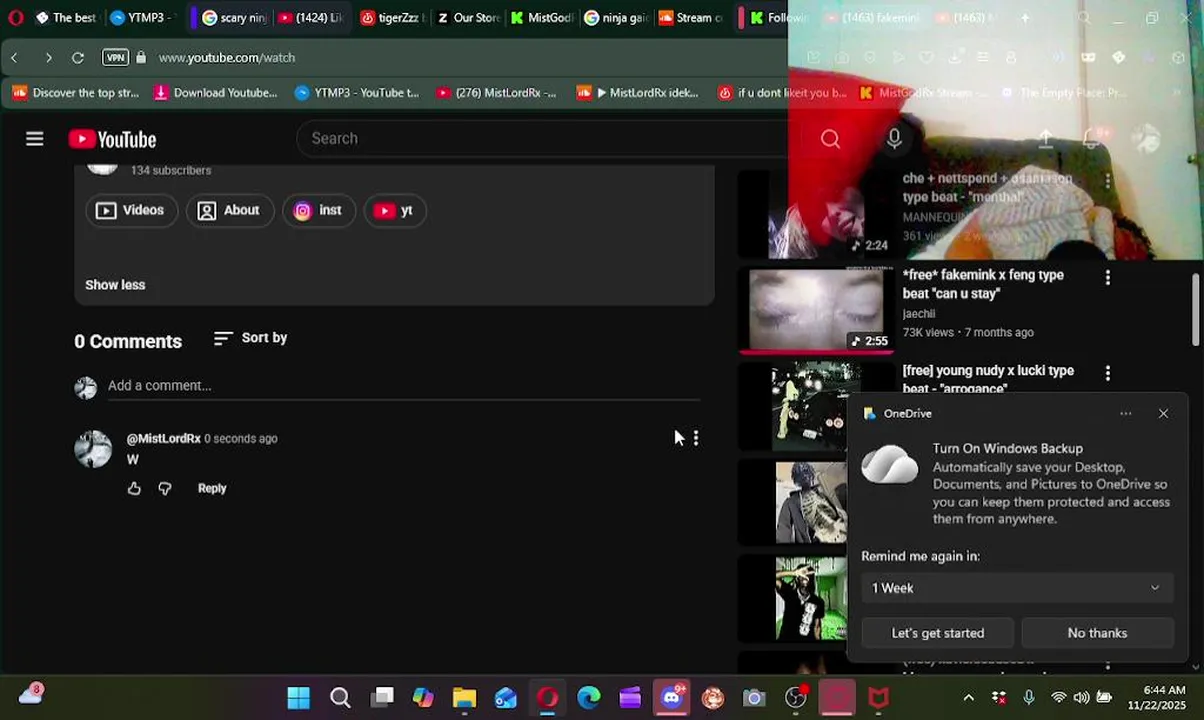Open the channel's yt link button

click(394, 211)
